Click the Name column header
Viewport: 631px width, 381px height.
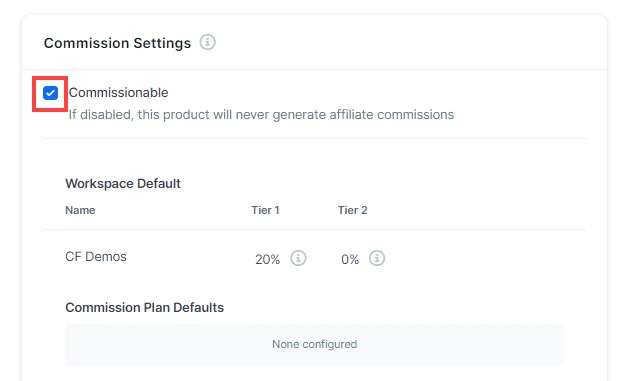coord(80,210)
